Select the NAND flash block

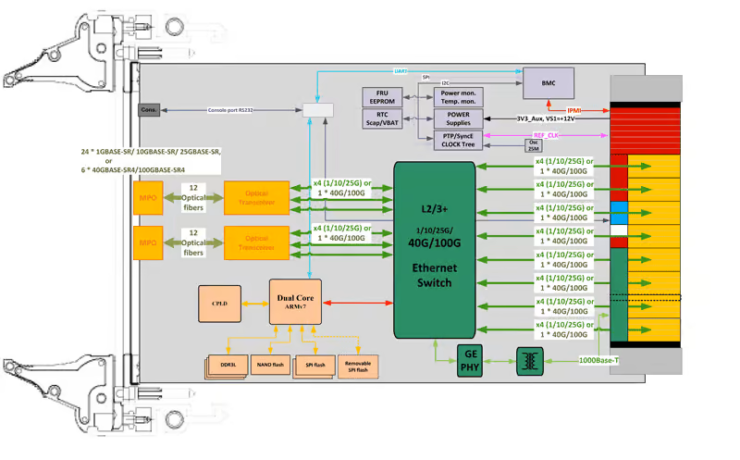[270, 365]
